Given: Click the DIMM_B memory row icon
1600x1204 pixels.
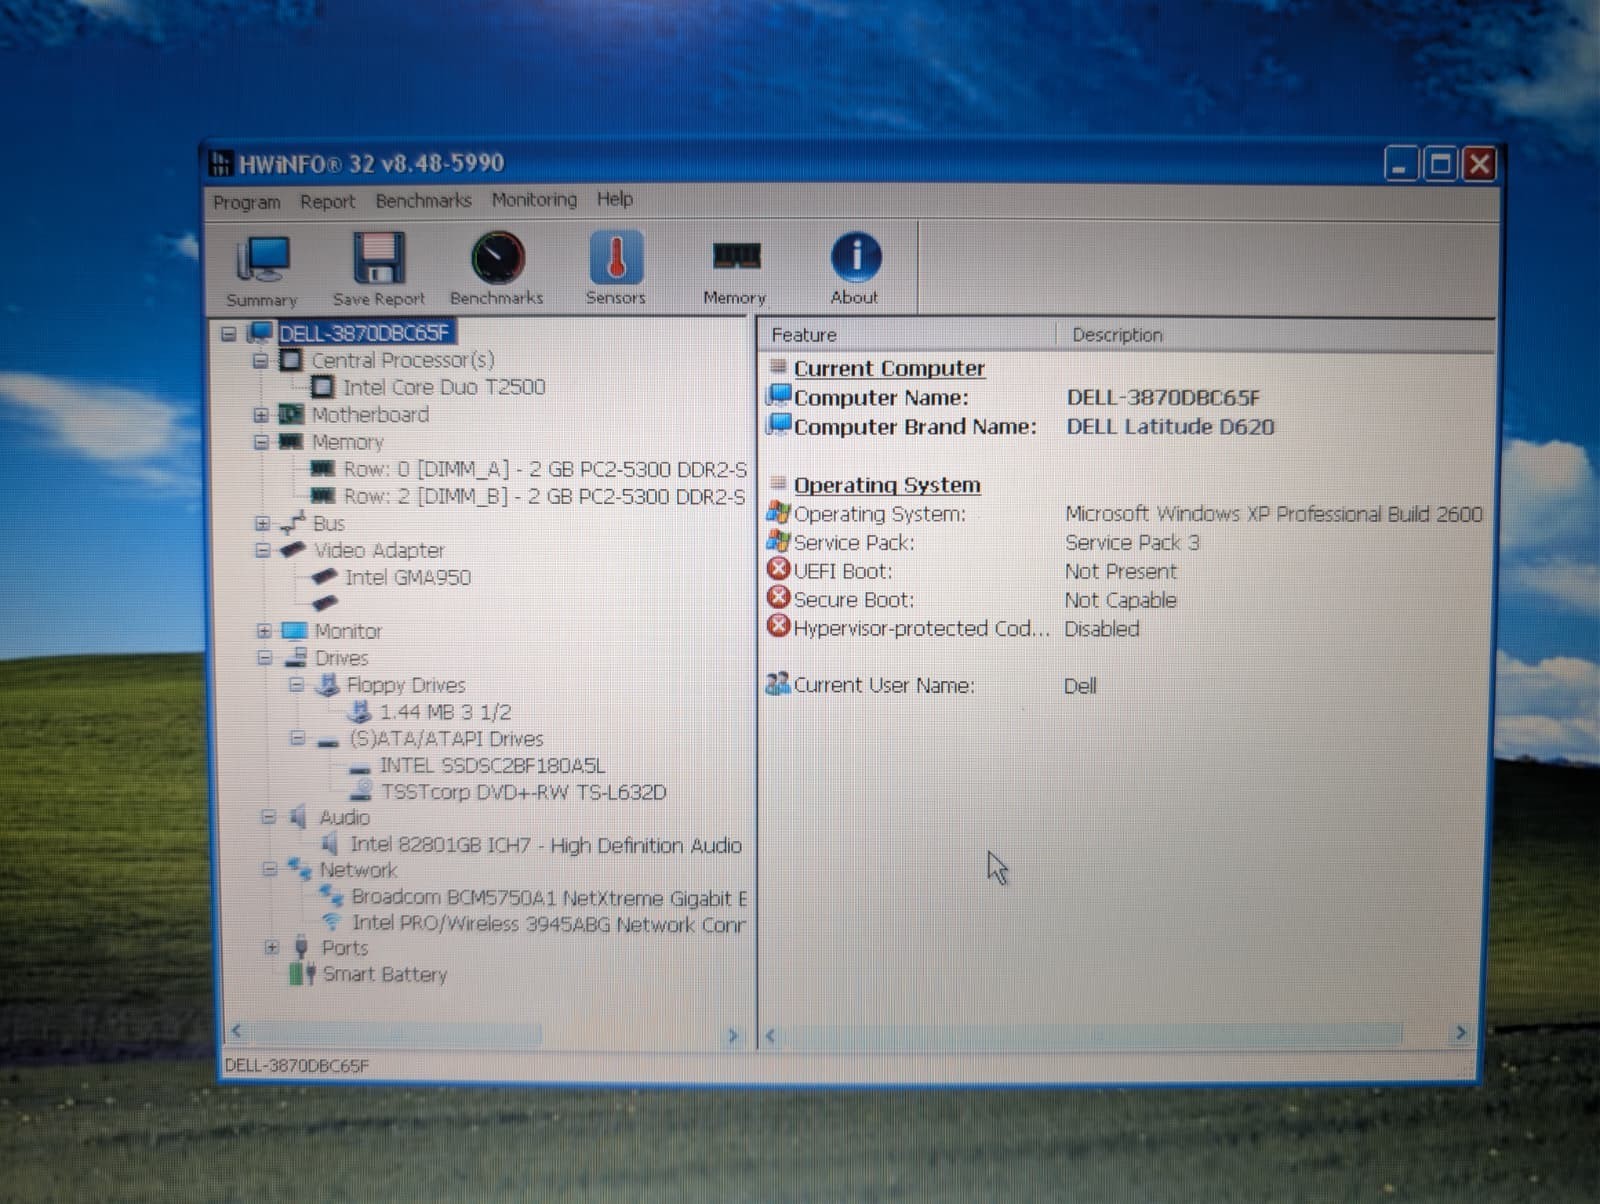Looking at the screenshot, I should [322, 495].
